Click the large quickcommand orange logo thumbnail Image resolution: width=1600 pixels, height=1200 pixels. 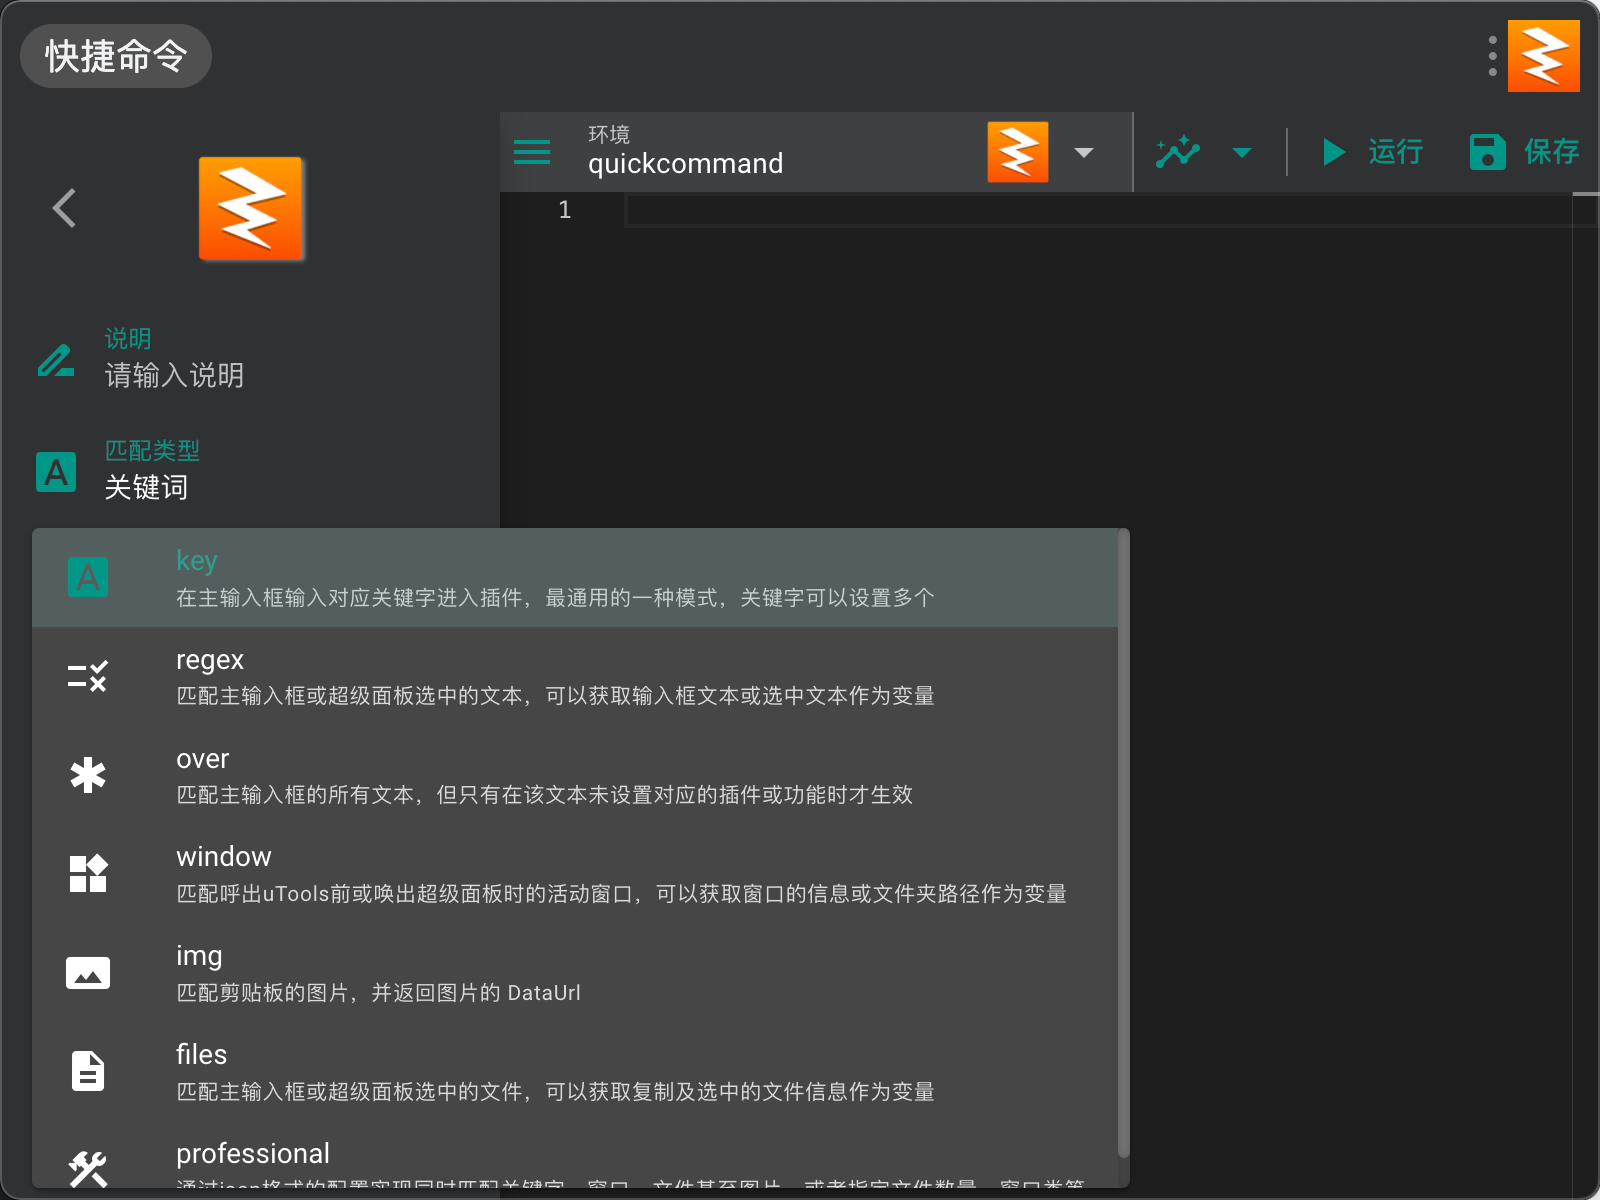coord(251,208)
